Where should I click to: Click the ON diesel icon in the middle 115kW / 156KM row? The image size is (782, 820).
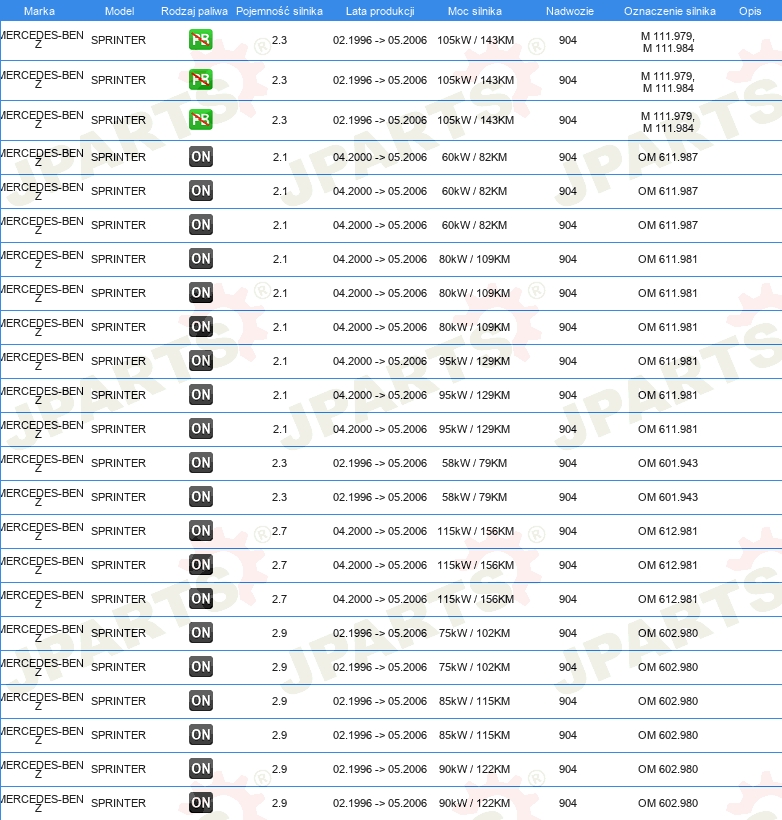(201, 564)
